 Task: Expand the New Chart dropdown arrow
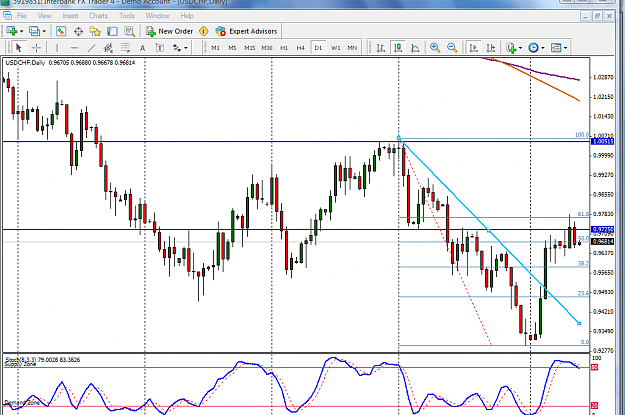coord(22,31)
